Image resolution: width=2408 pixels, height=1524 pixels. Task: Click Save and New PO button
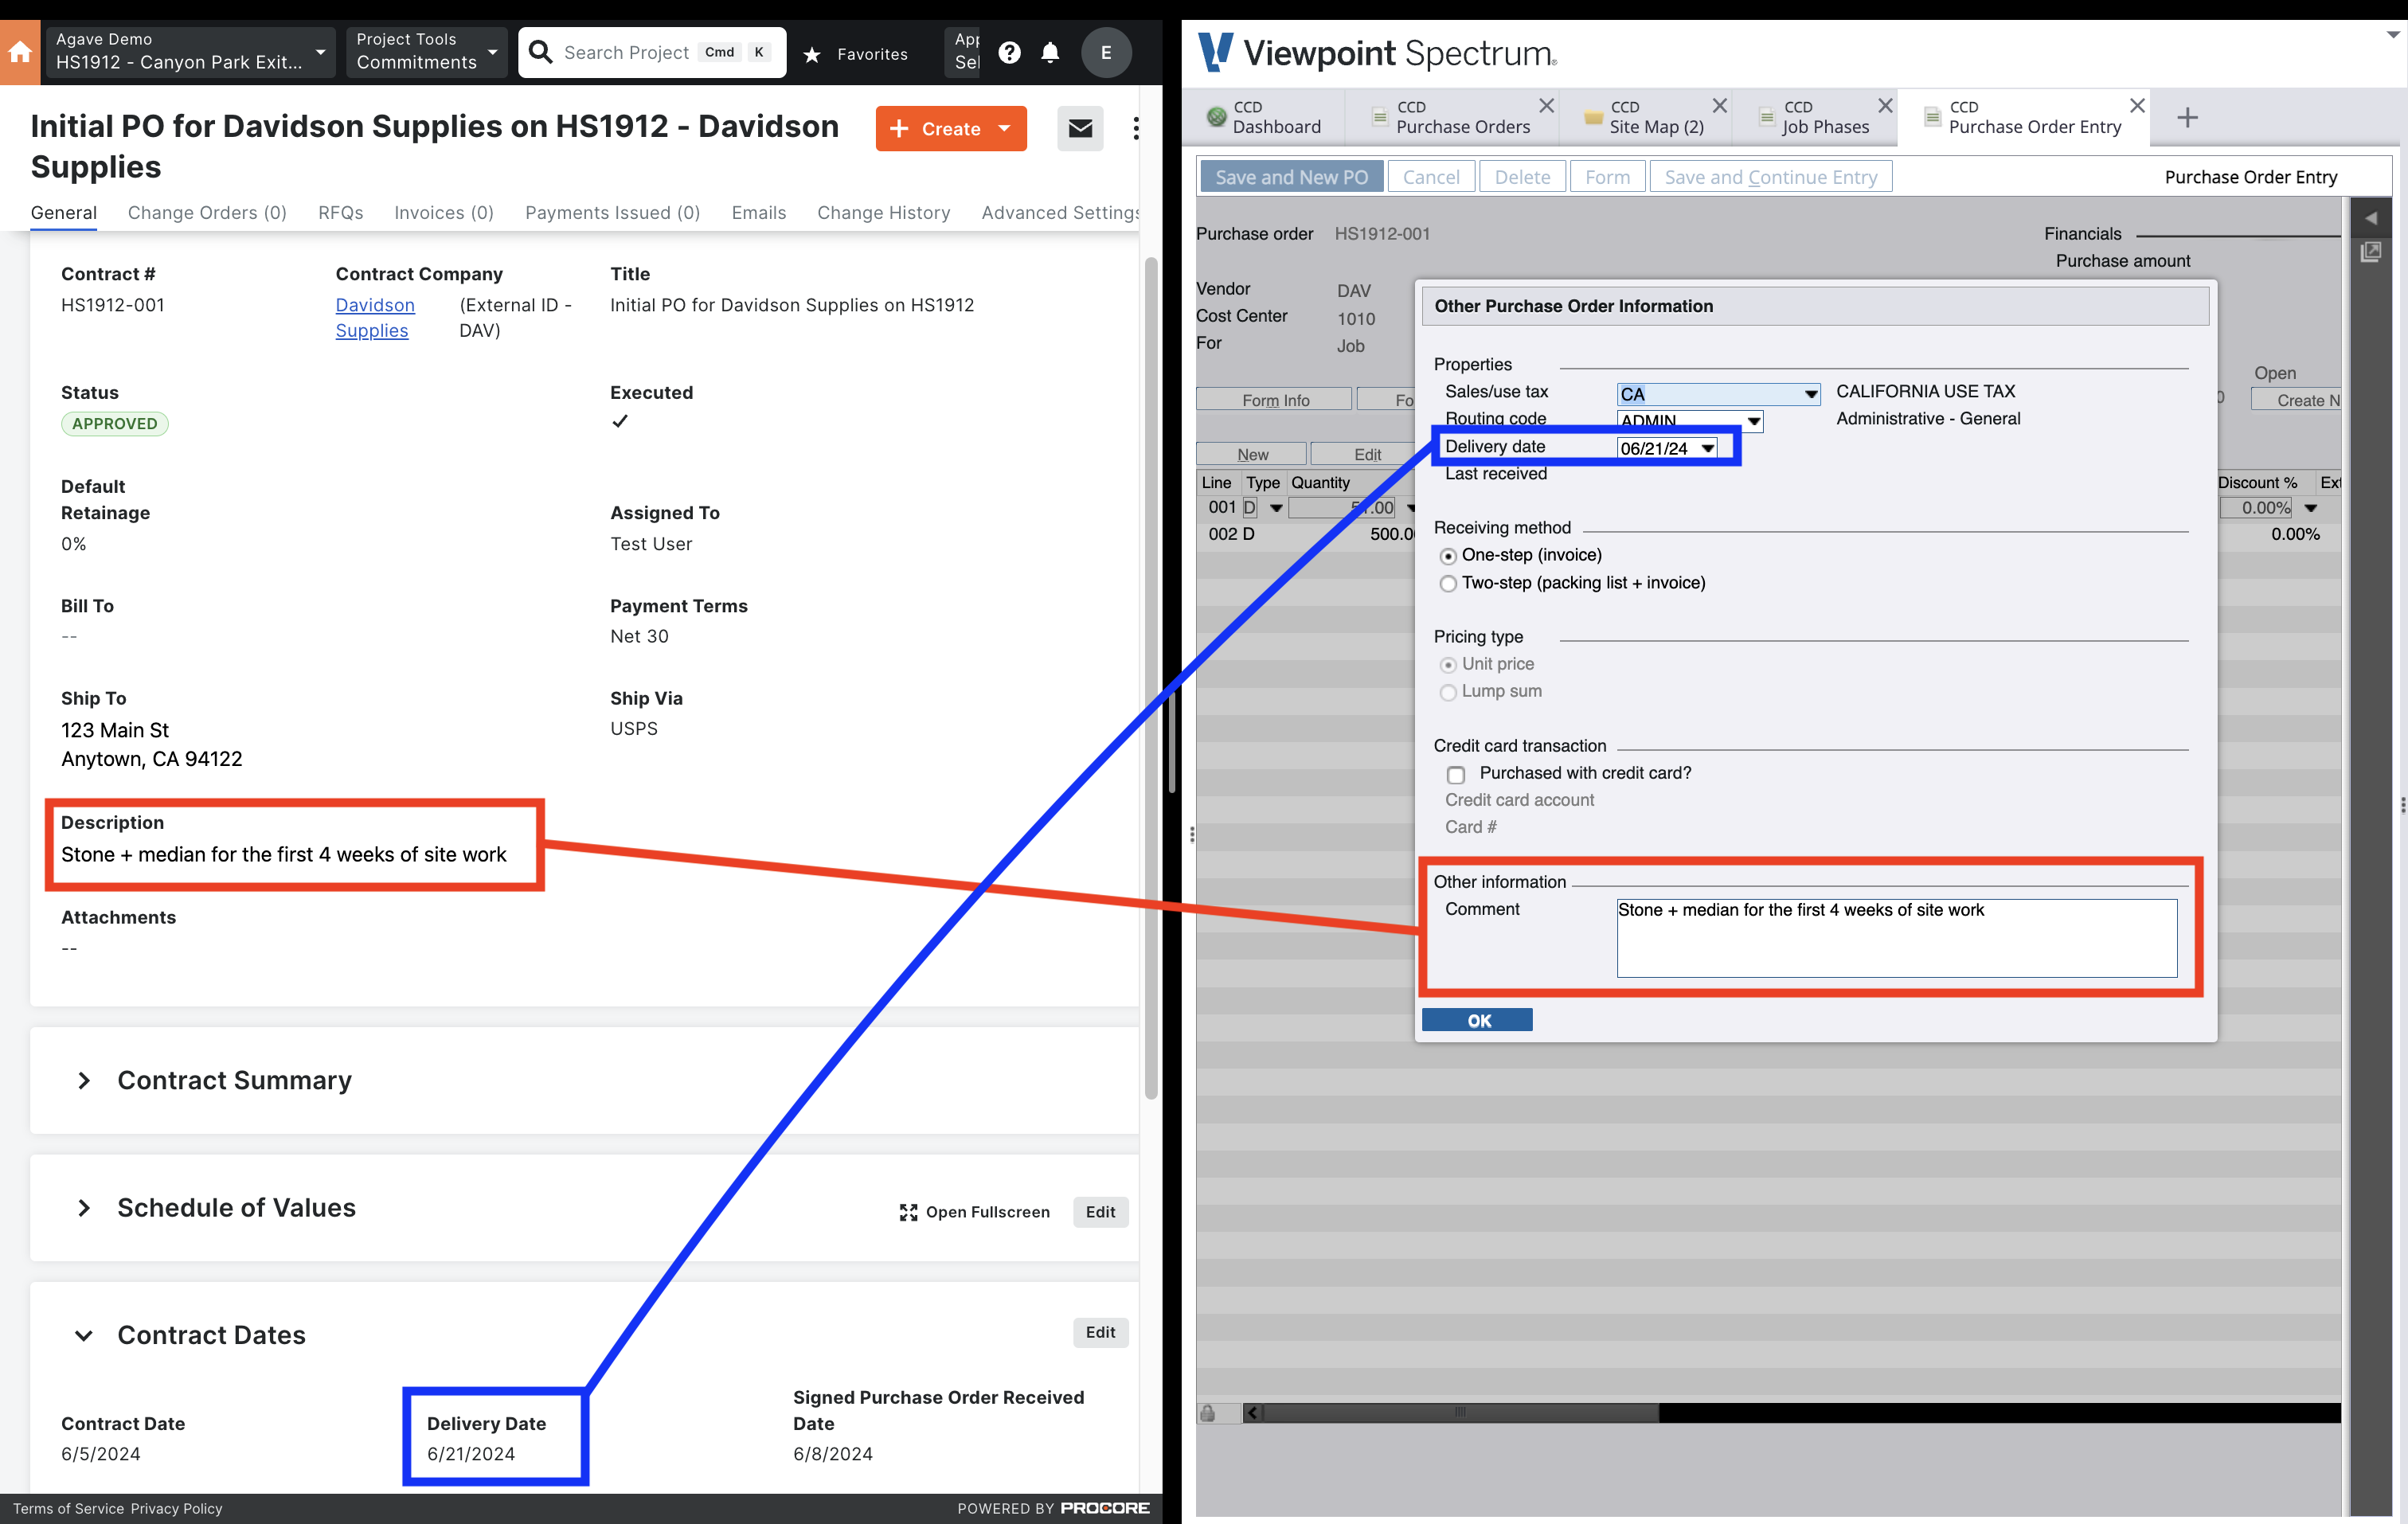[x=1291, y=177]
